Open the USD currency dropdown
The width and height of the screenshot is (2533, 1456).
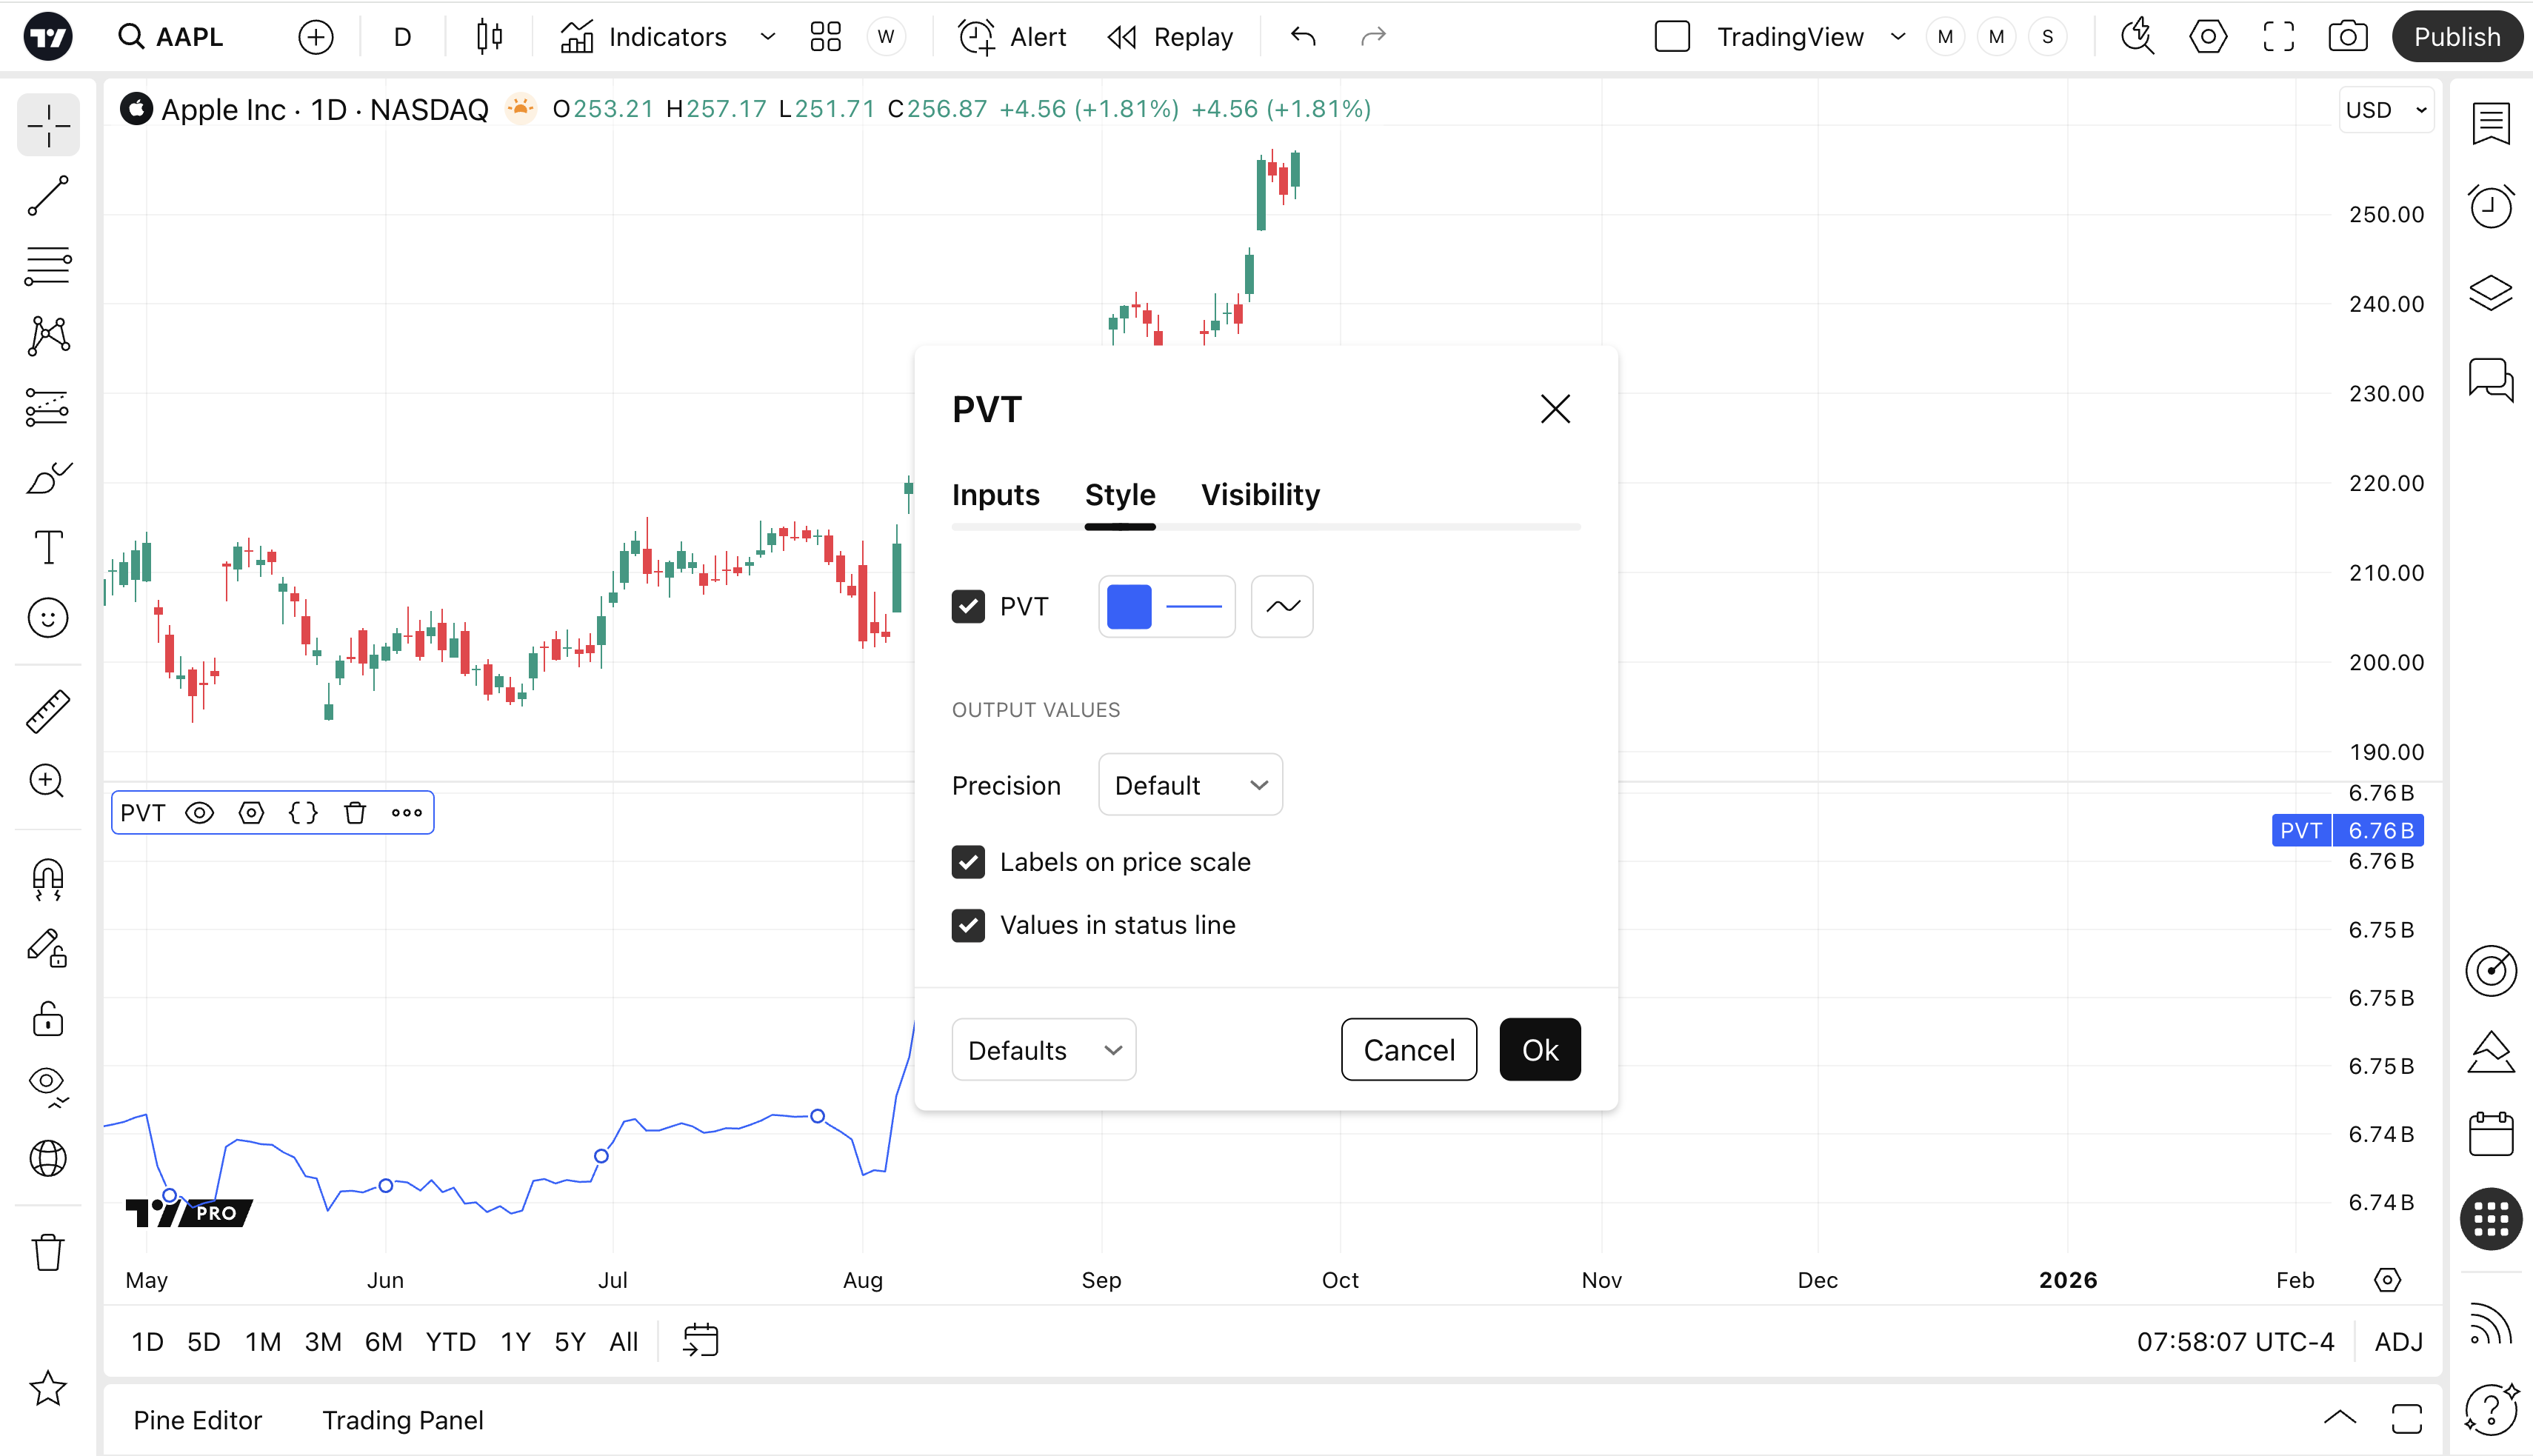click(x=2386, y=110)
